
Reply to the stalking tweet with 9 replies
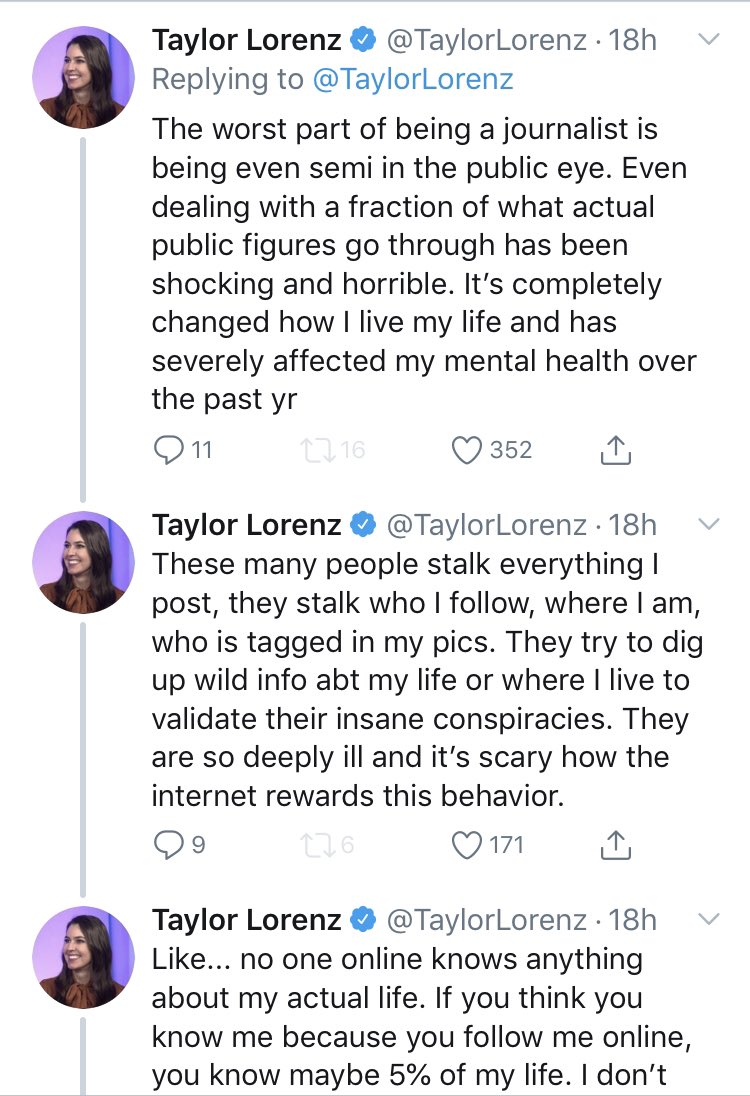[168, 846]
